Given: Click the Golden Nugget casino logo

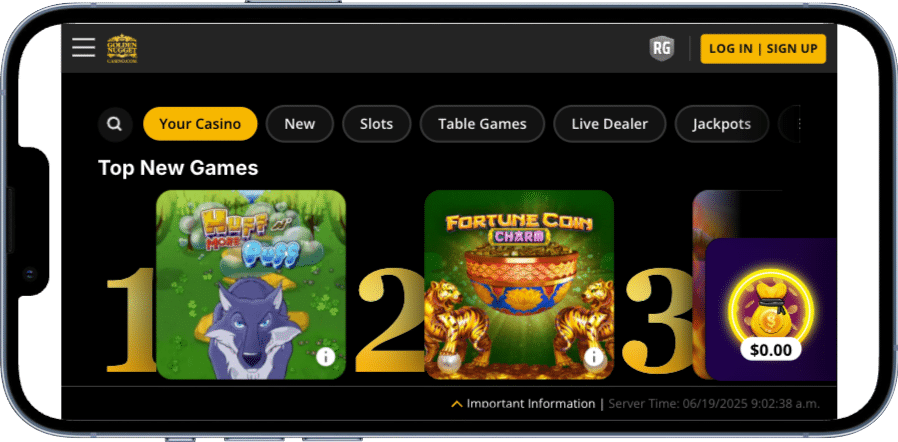Looking at the screenshot, I should (x=122, y=49).
